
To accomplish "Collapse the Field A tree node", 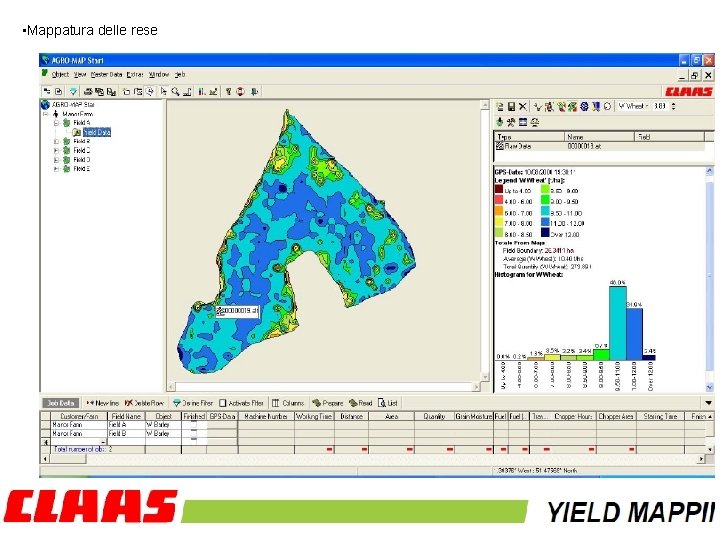I will coord(56,123).
